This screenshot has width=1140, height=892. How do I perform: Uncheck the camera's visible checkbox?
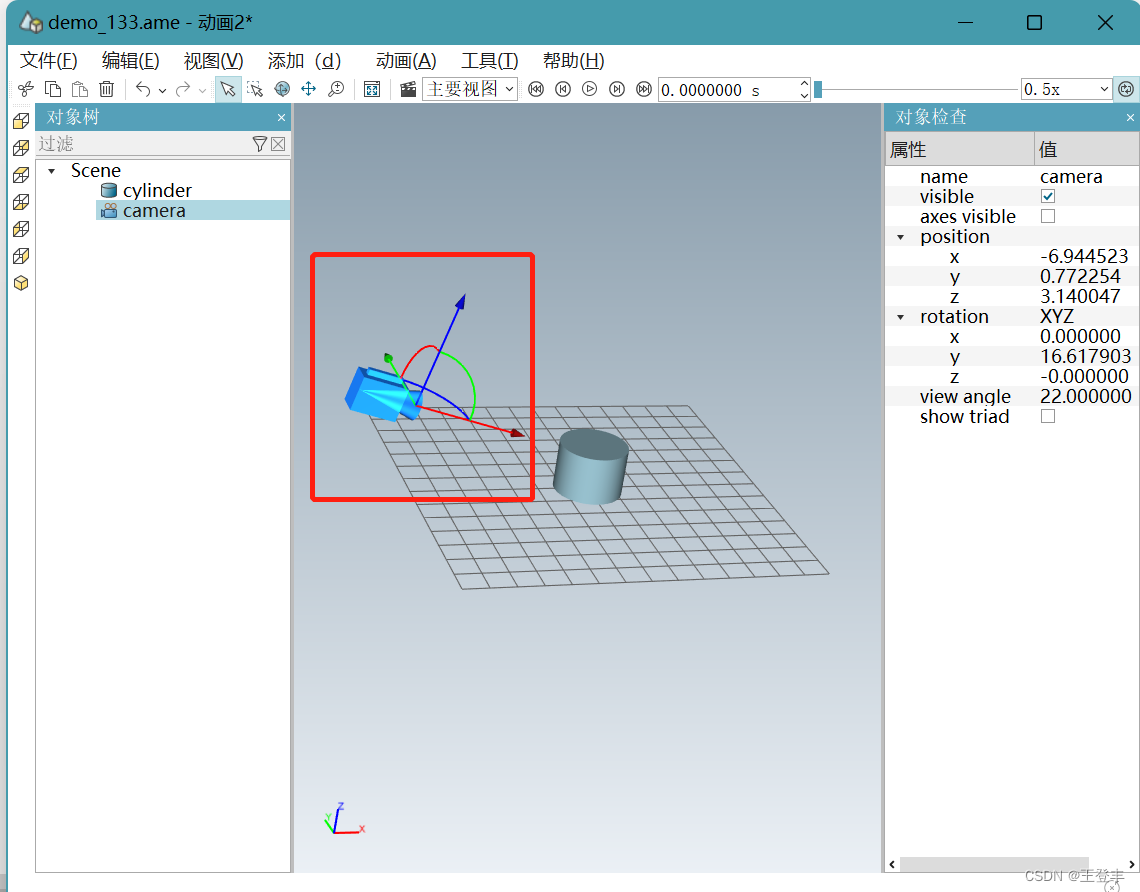[x=1048, y=196]
